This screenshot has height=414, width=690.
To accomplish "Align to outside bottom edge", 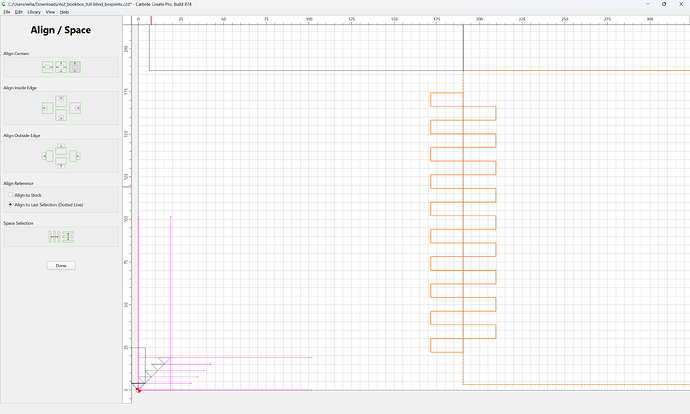I will click(61, 163).
